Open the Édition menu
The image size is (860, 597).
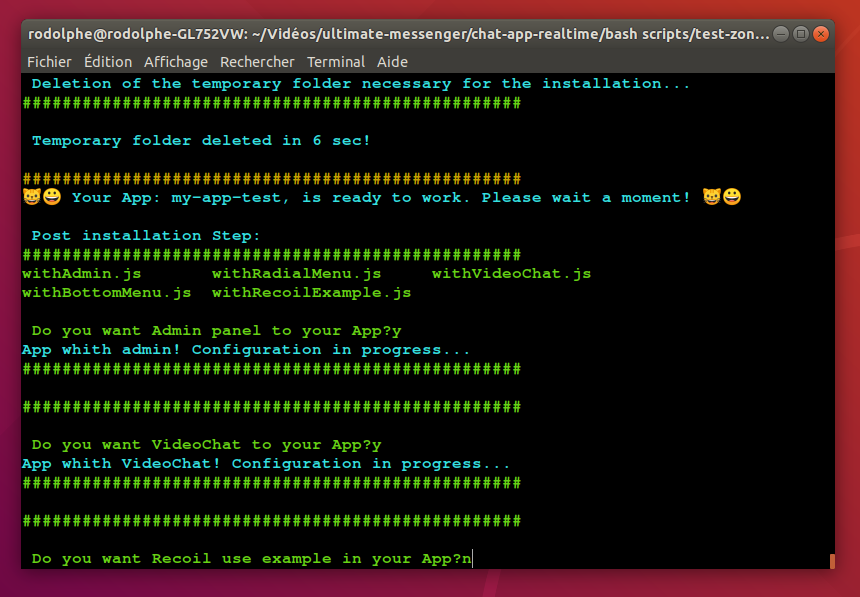[x=108, y=62]
